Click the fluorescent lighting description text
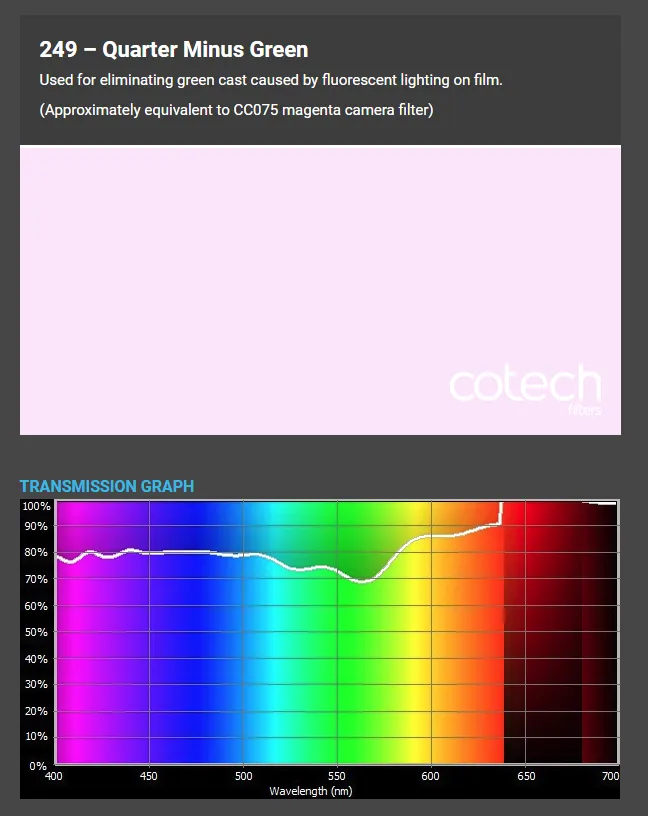 270,80
